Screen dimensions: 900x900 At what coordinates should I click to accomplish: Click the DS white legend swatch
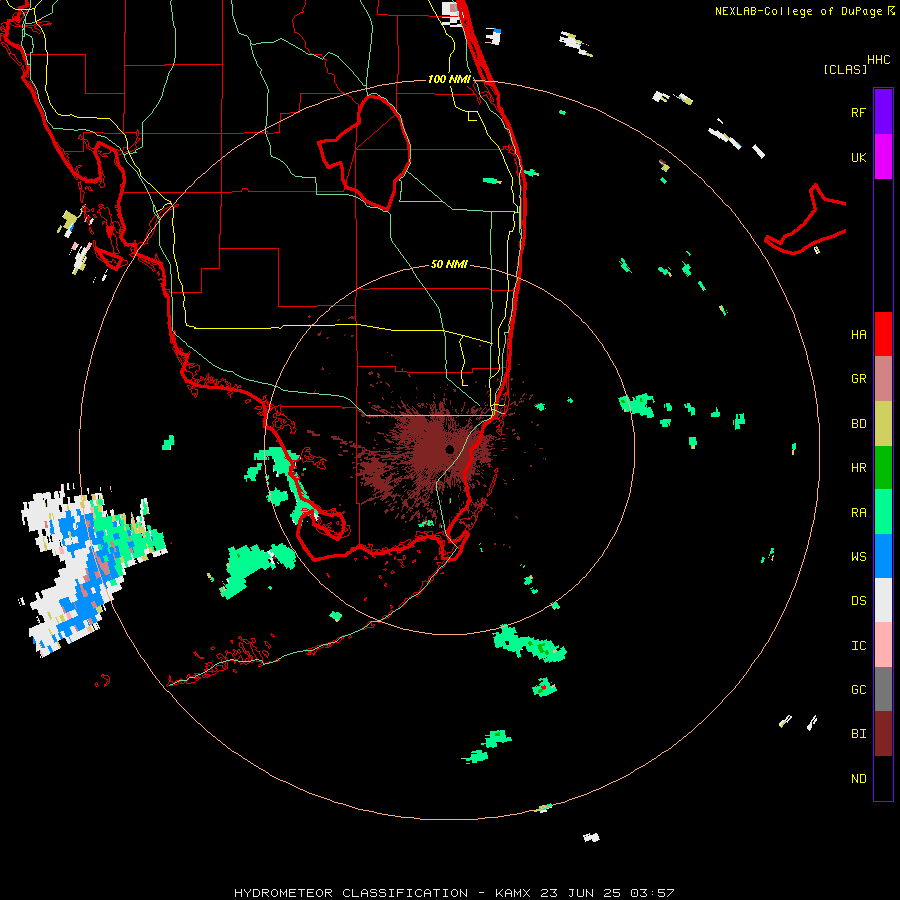point(883,600)
